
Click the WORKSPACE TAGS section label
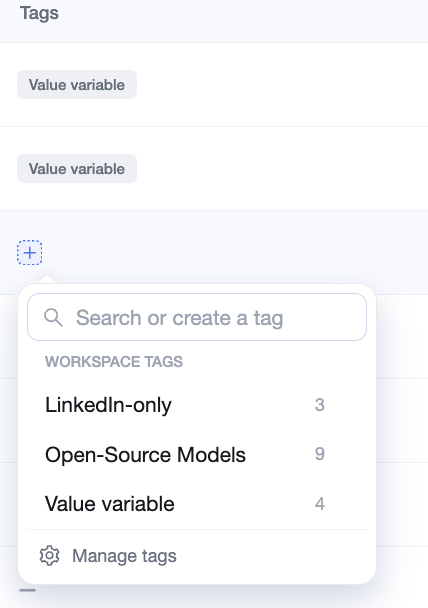[x=114, y=362]
